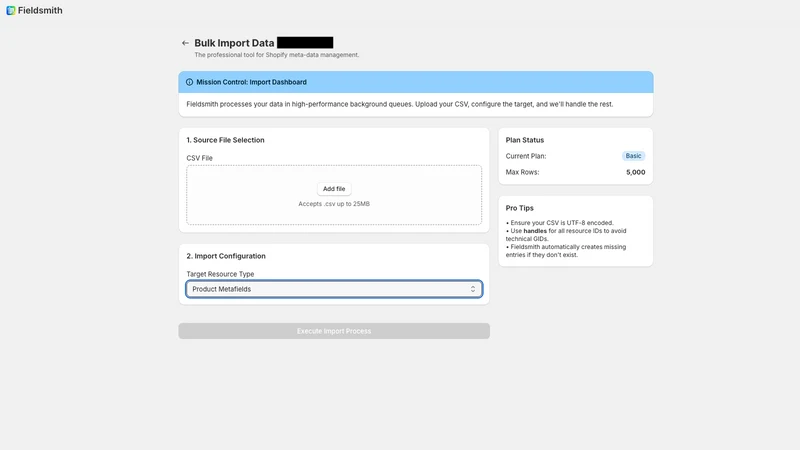Click the 5,000 max rows value
This screenshot has width=800, height=450.
(635, 172)
